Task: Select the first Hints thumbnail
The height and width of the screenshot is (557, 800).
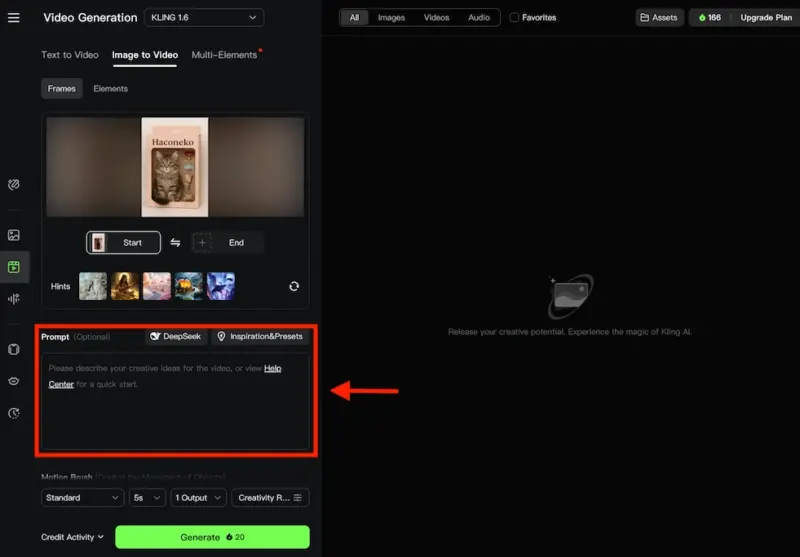Action: pos(93,286)
